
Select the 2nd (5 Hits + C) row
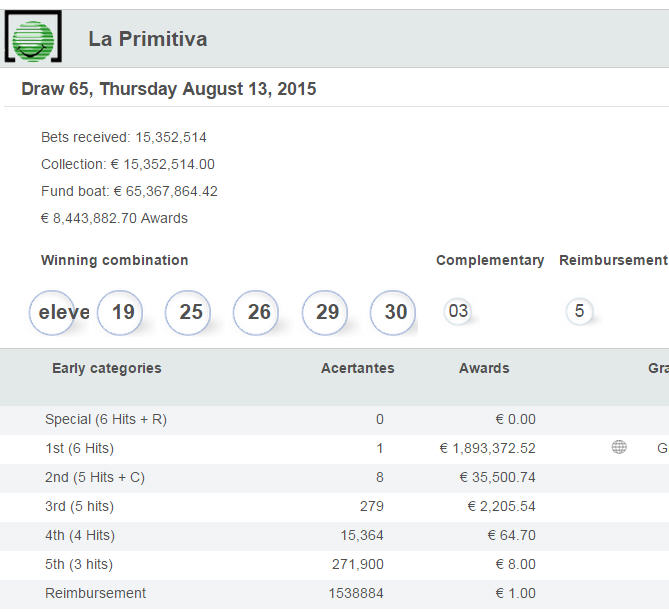[334, 477]
